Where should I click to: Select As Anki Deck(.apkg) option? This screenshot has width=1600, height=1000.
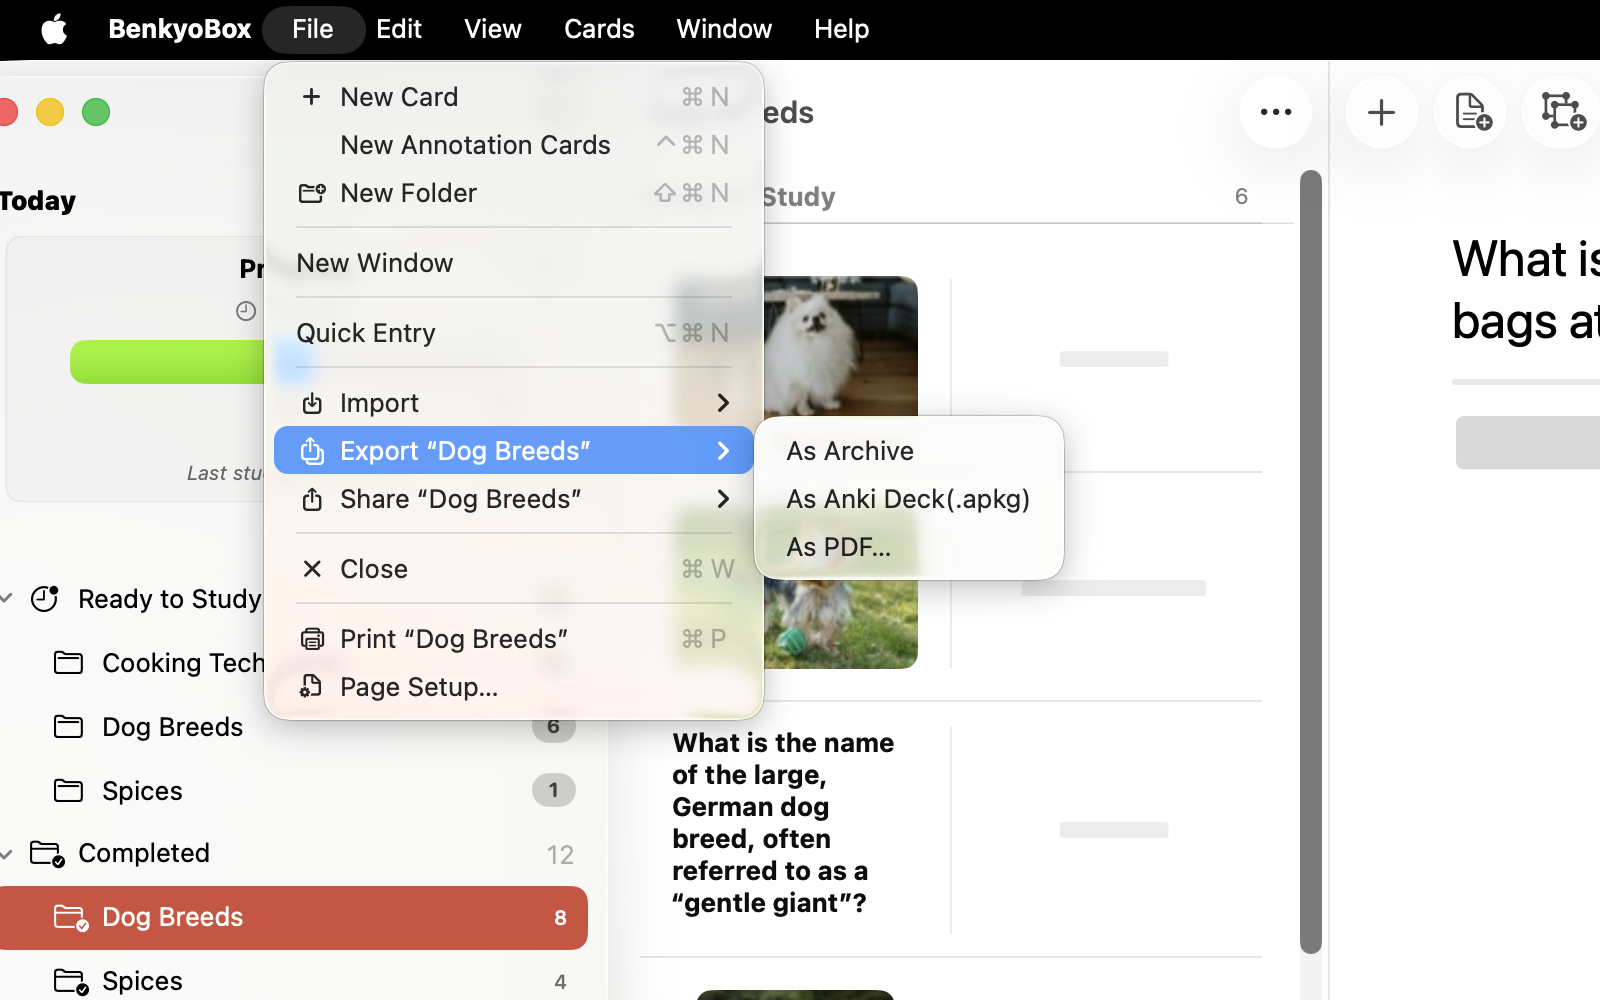coord(909,499)
